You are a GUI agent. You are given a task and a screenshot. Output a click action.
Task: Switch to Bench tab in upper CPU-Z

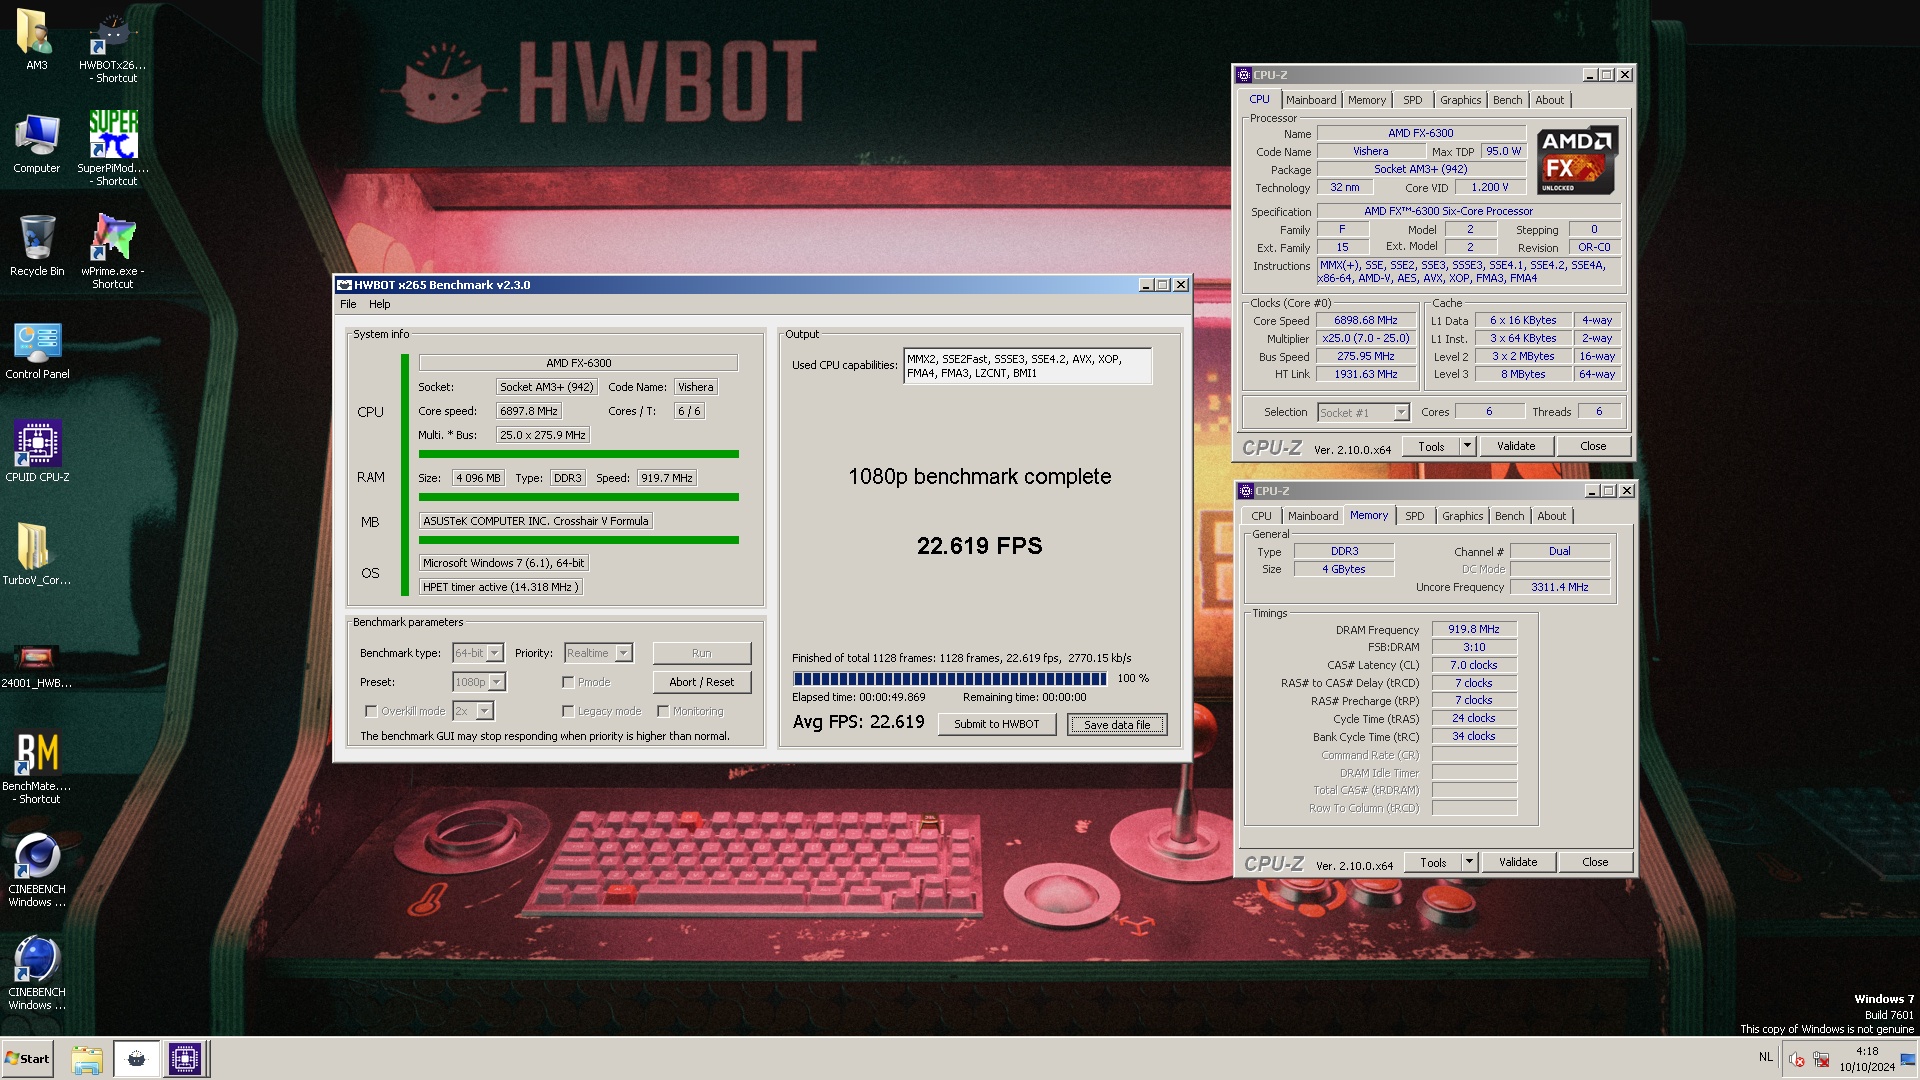1507,100
